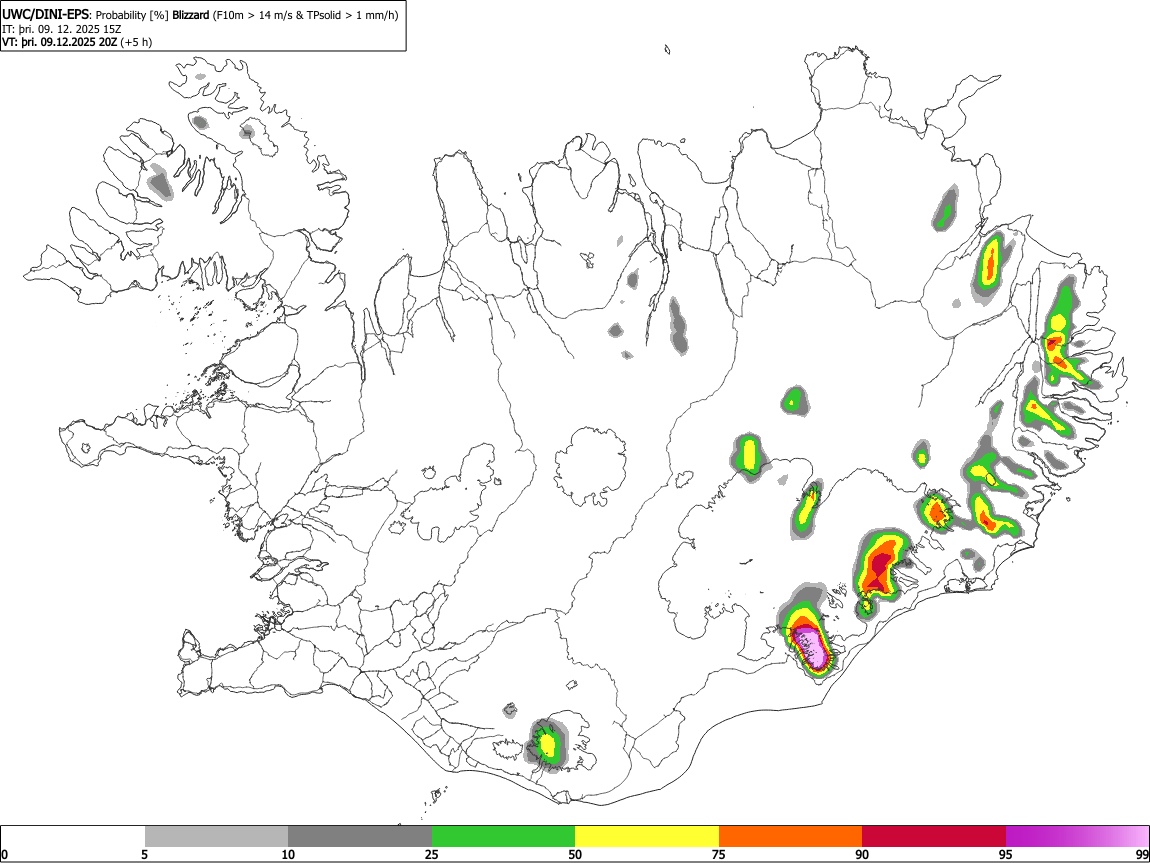
Task: Click the 'IT: þri. 09. 12. 2025 15Z' line
Action: 62,29
